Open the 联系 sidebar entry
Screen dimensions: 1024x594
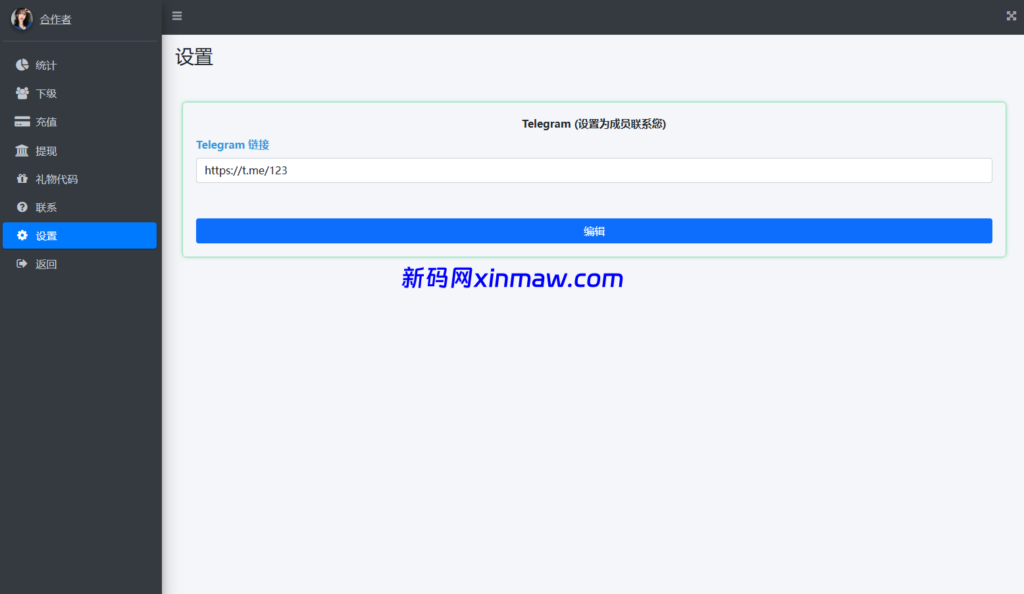pos(46,207)
